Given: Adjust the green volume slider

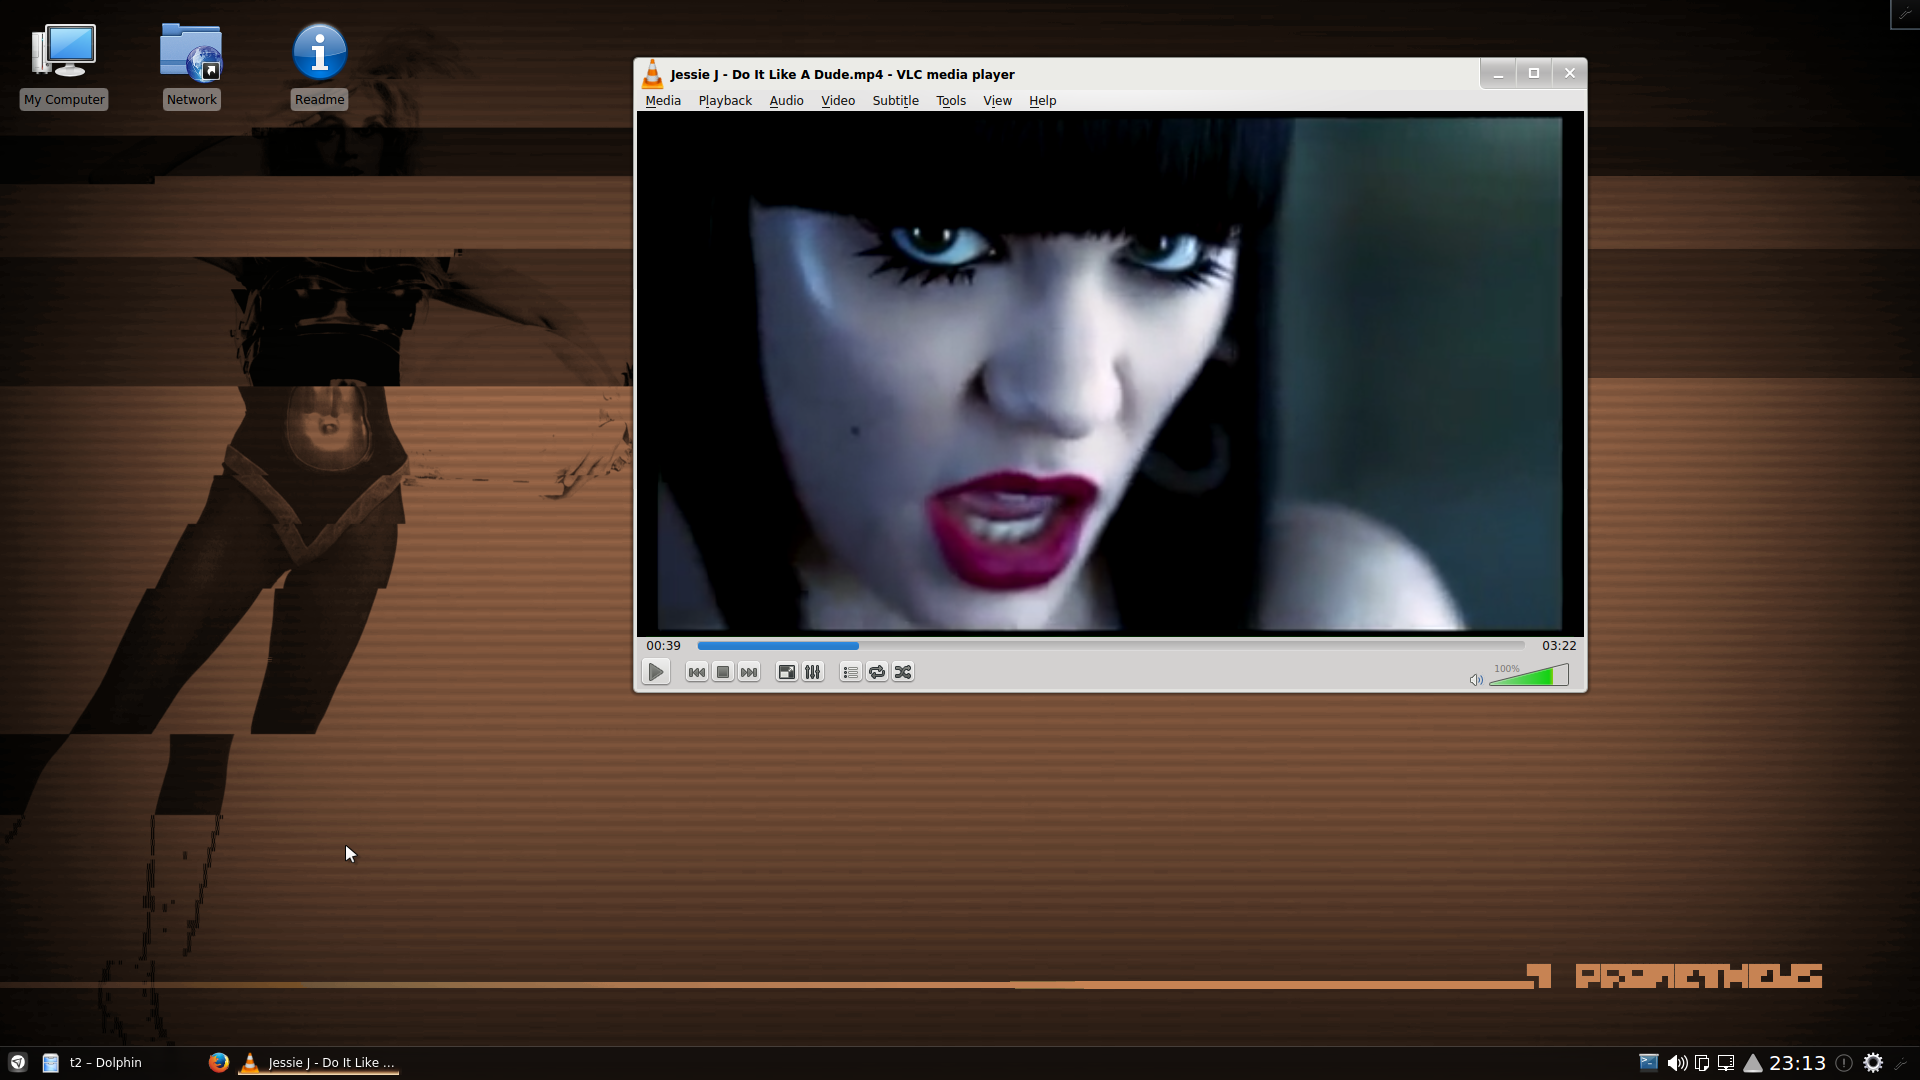Looking at the screenshot, I should click(x=1528, y=677).
